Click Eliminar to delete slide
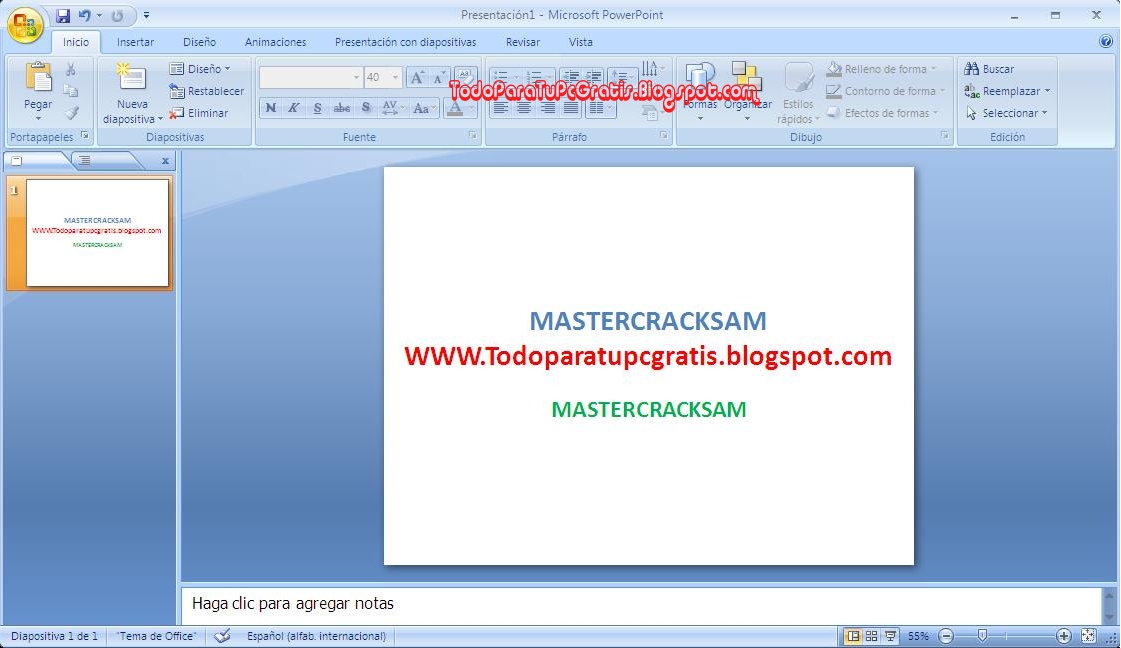 pos(199,113)
